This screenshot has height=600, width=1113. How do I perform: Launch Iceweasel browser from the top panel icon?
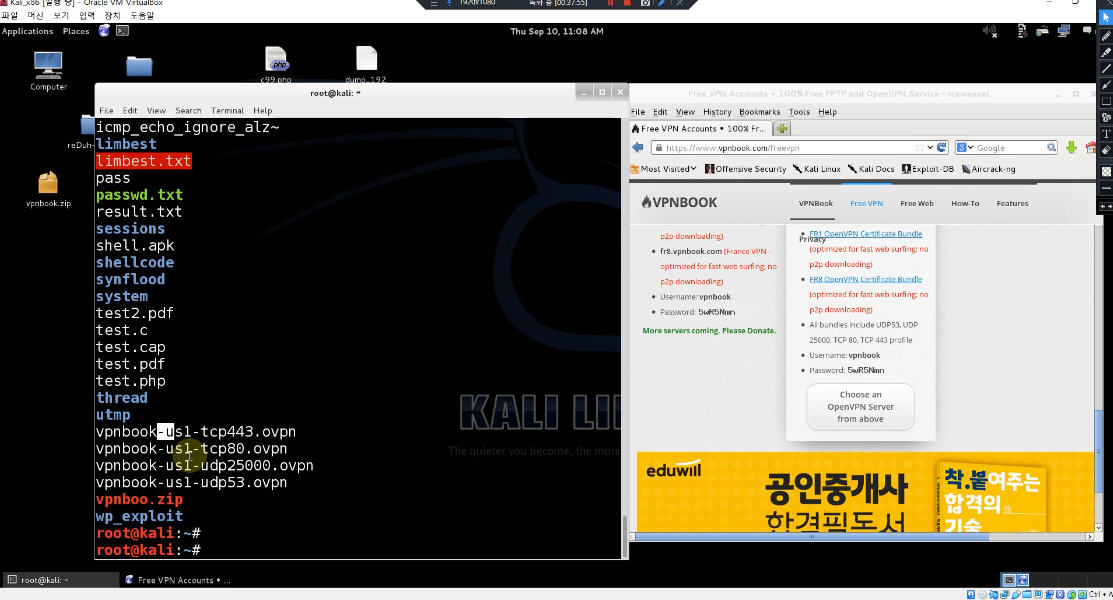click(104, 31)
